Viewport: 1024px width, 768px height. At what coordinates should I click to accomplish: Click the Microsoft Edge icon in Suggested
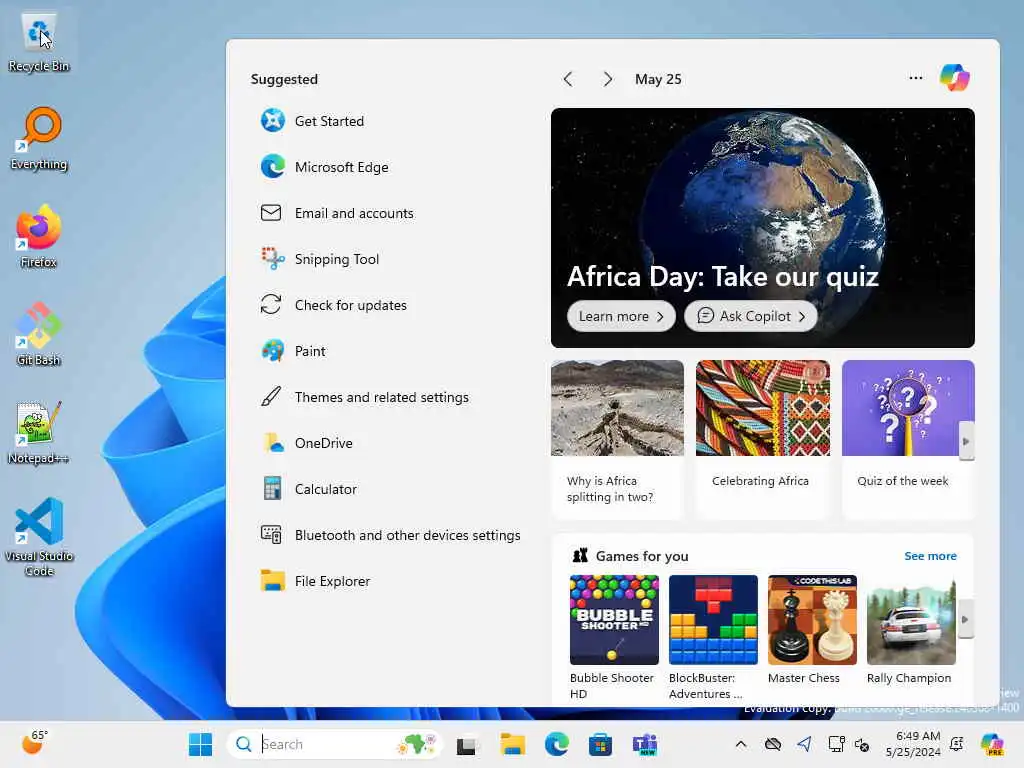[x=272, y=167]
